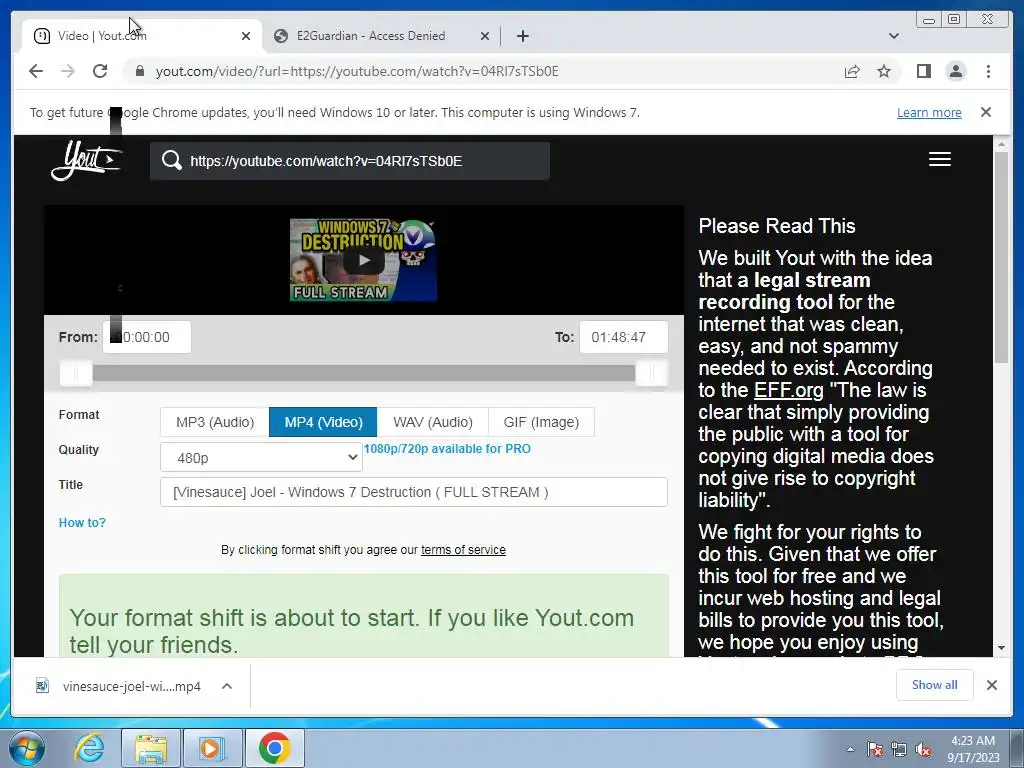Open Windows Media Player from taskbar
This screenshot has width=1024, height=768.
(x=211, y=748)
